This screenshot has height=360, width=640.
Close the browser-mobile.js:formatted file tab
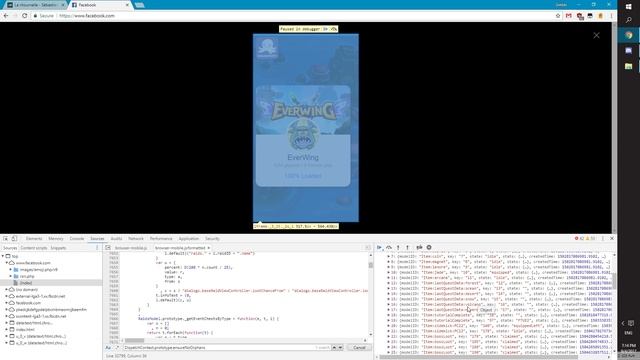(x=209, y=248)
